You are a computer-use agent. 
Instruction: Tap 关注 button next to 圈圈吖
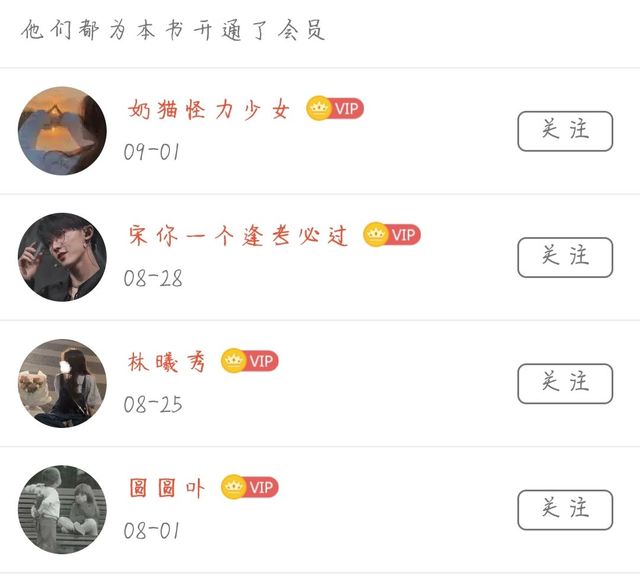[x=565, y=509]
